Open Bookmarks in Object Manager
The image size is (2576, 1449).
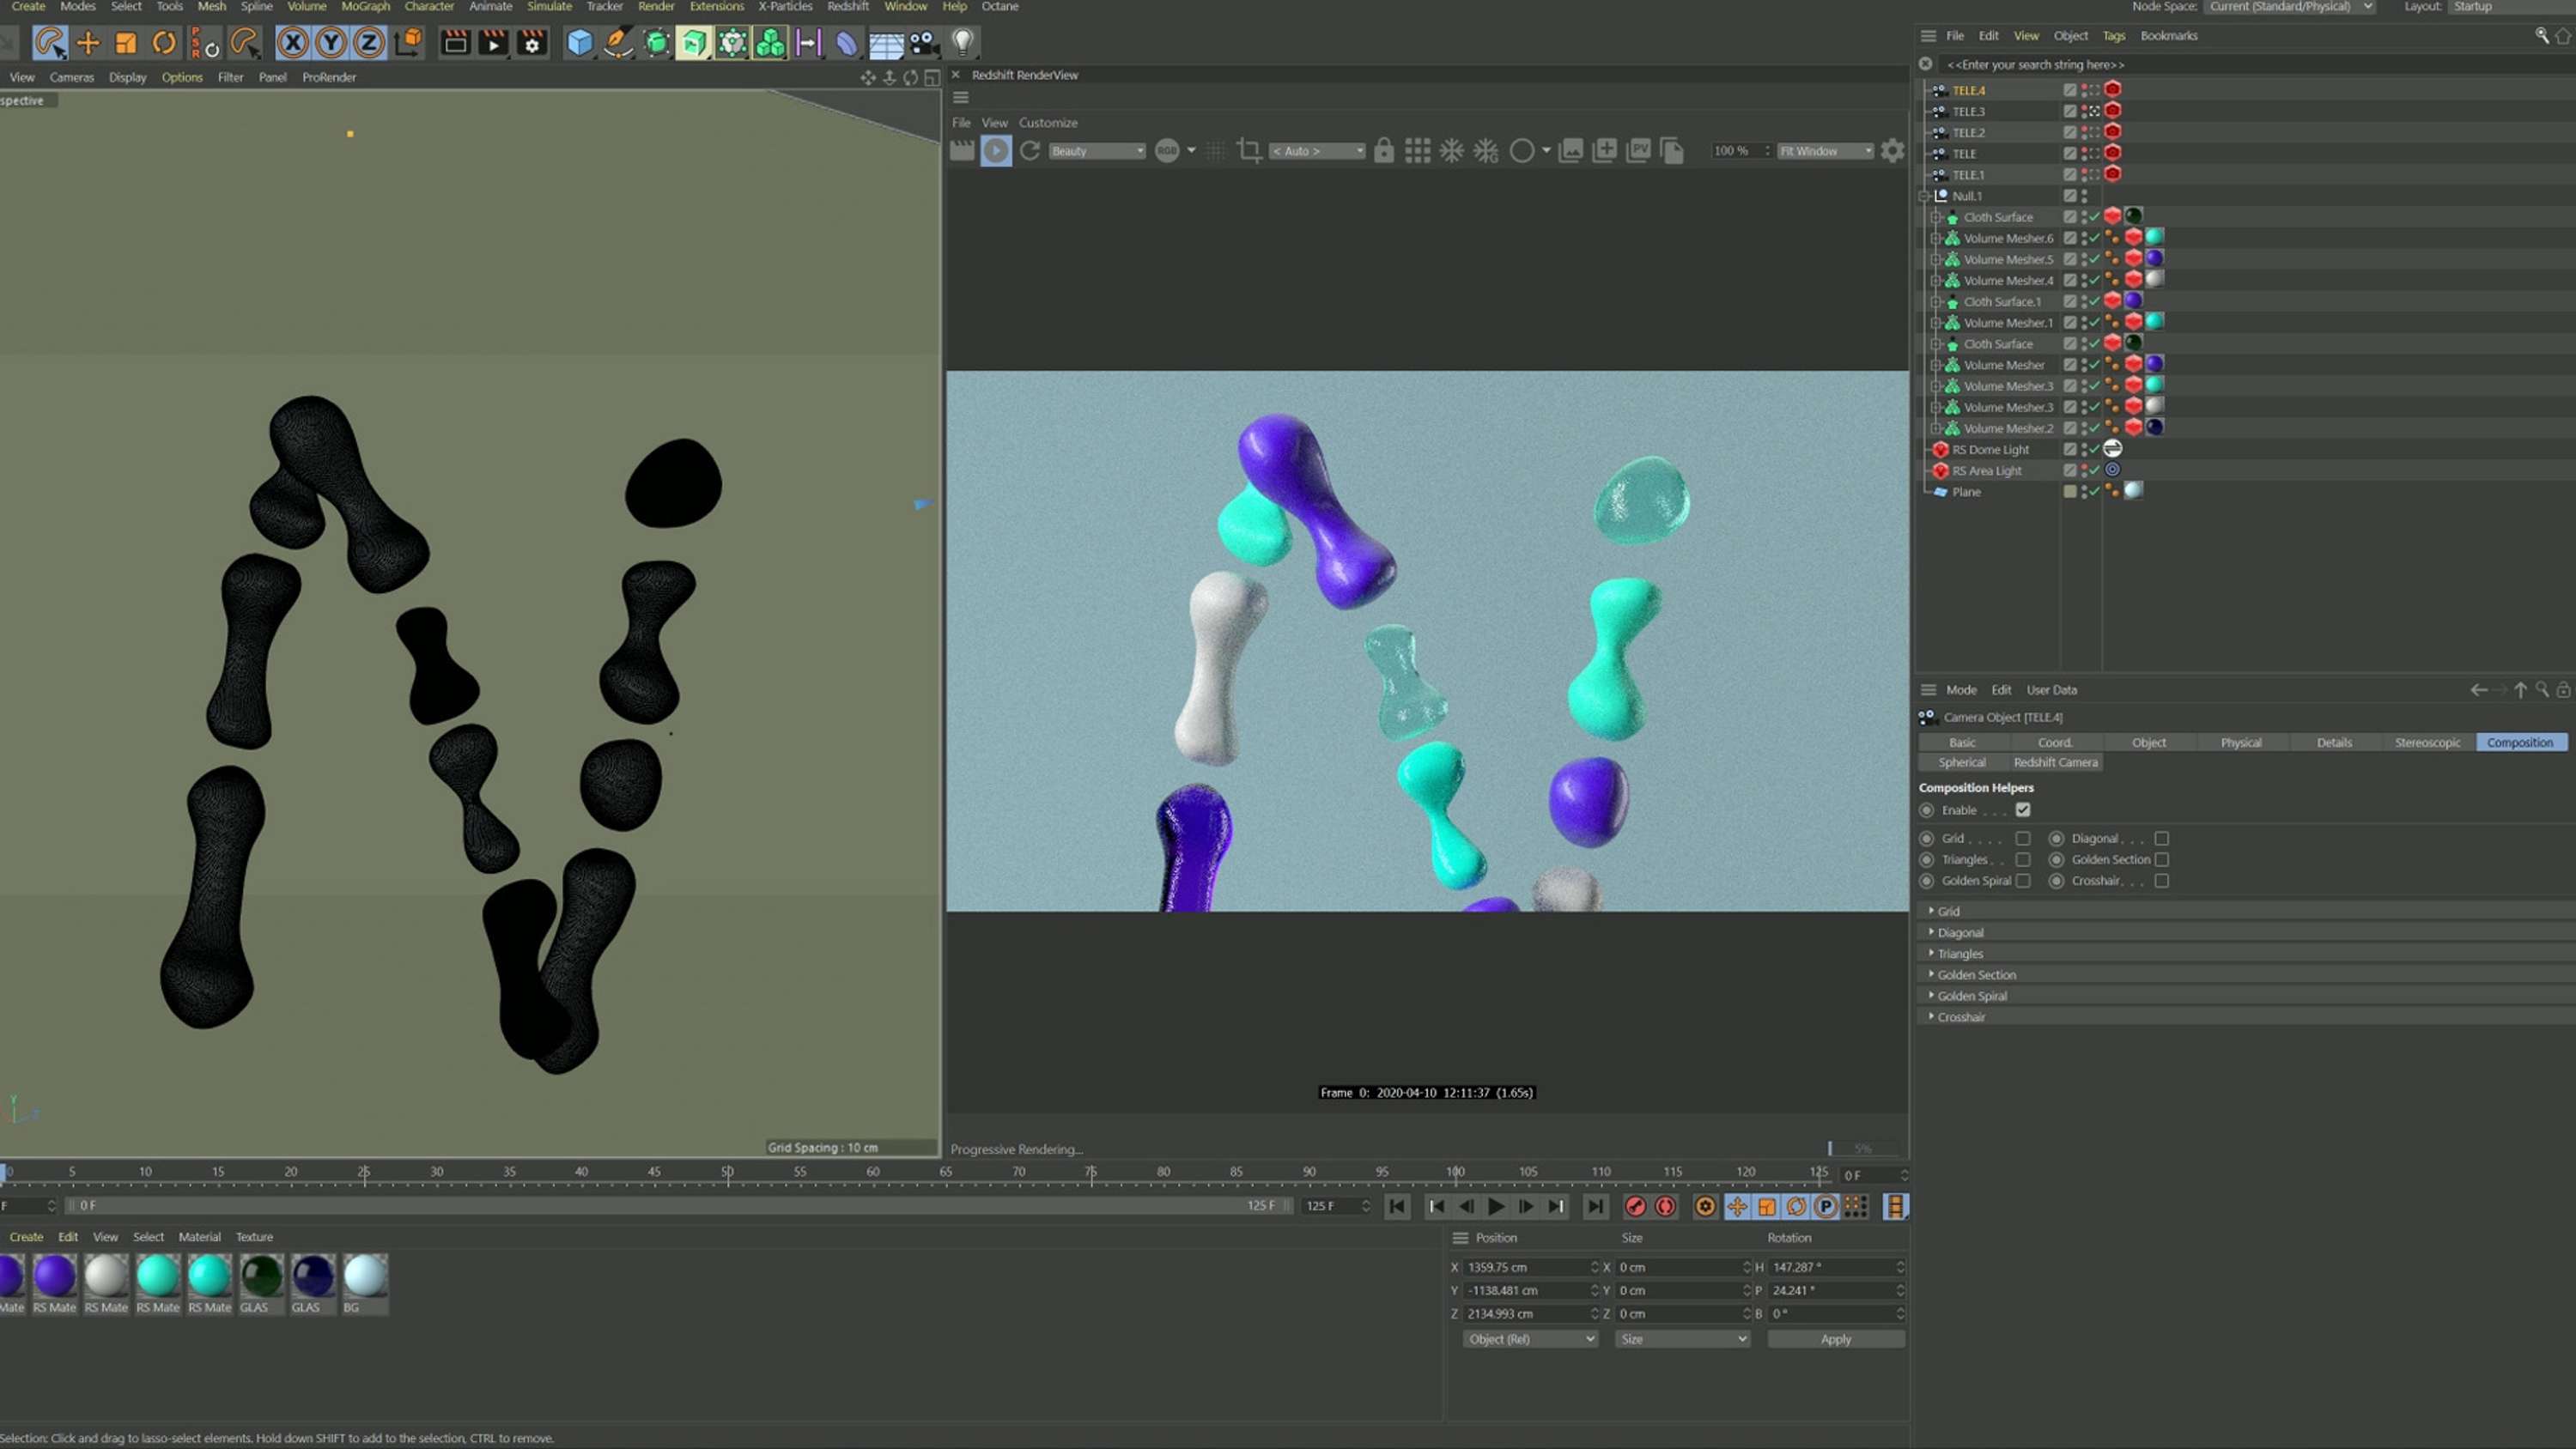2168,36
